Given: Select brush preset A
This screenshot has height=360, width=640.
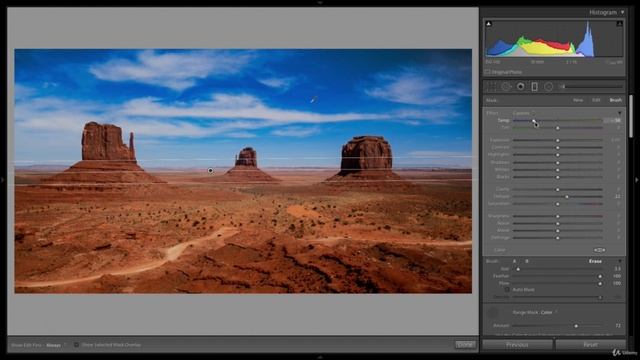Looking at the screenshot, I should click(514, 261).
